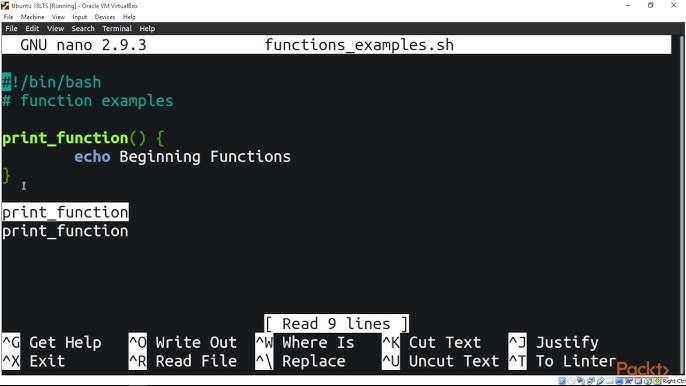Open the terminal Edit menu
Viewport: 686px width, 386px height.
(x=32, y=28)
